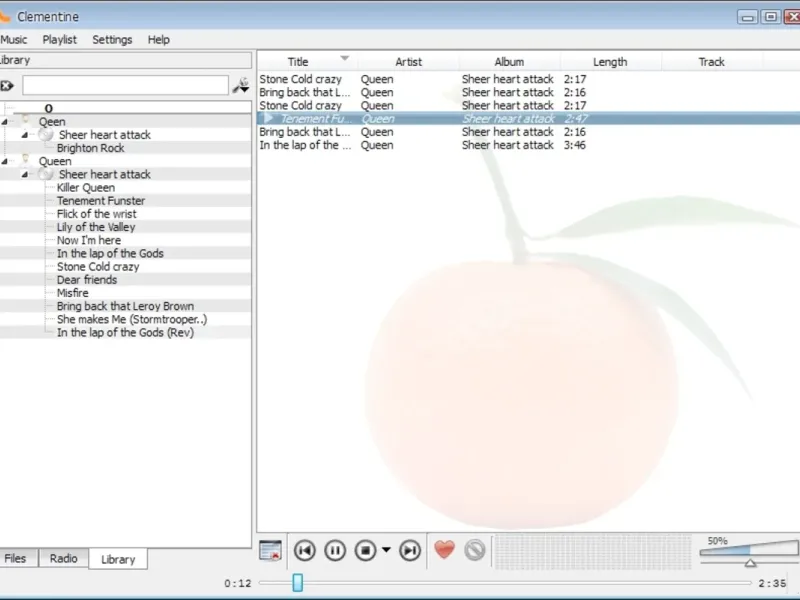Select Killer Queen in library
The image size is (800, 600).
point(86,188)
